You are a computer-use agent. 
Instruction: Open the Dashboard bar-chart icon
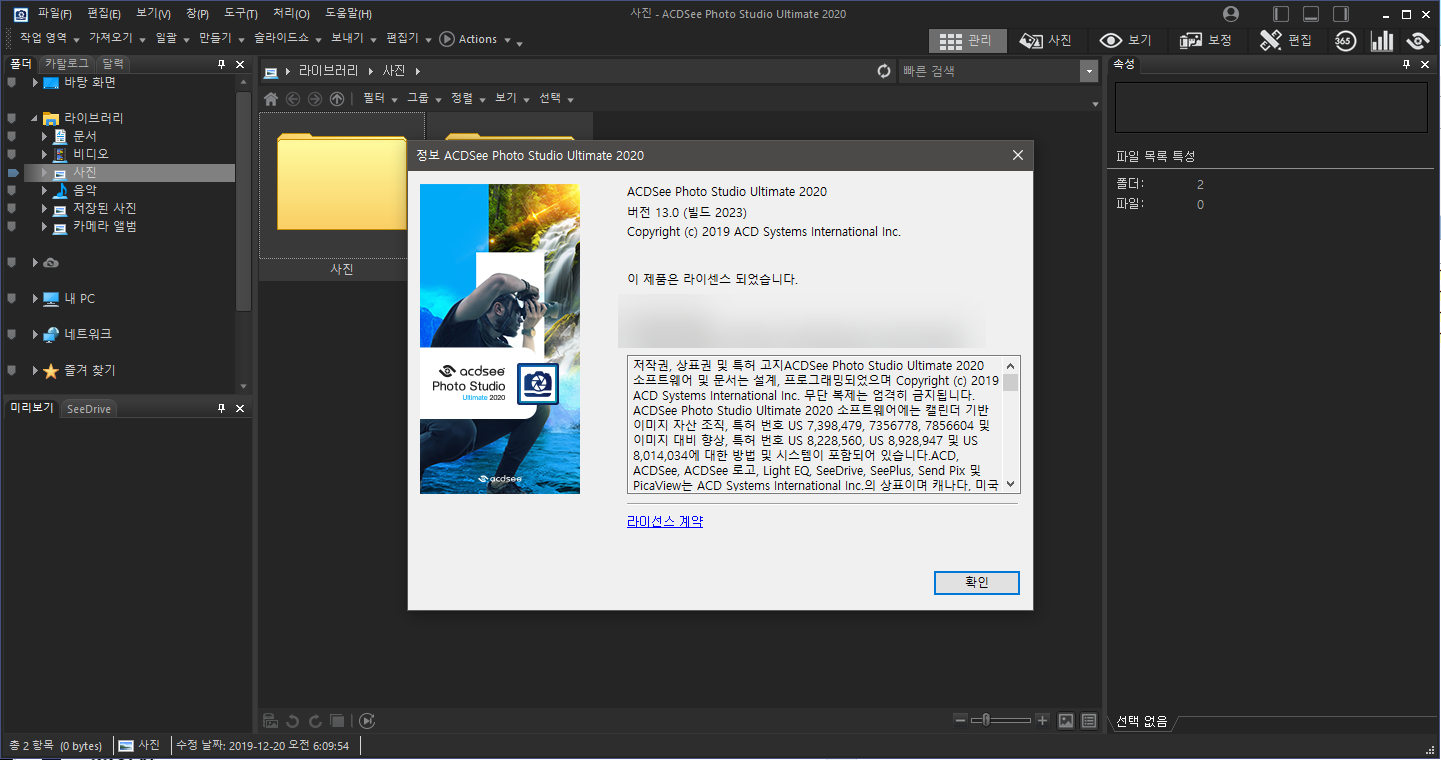click(x=1382, y=40)
